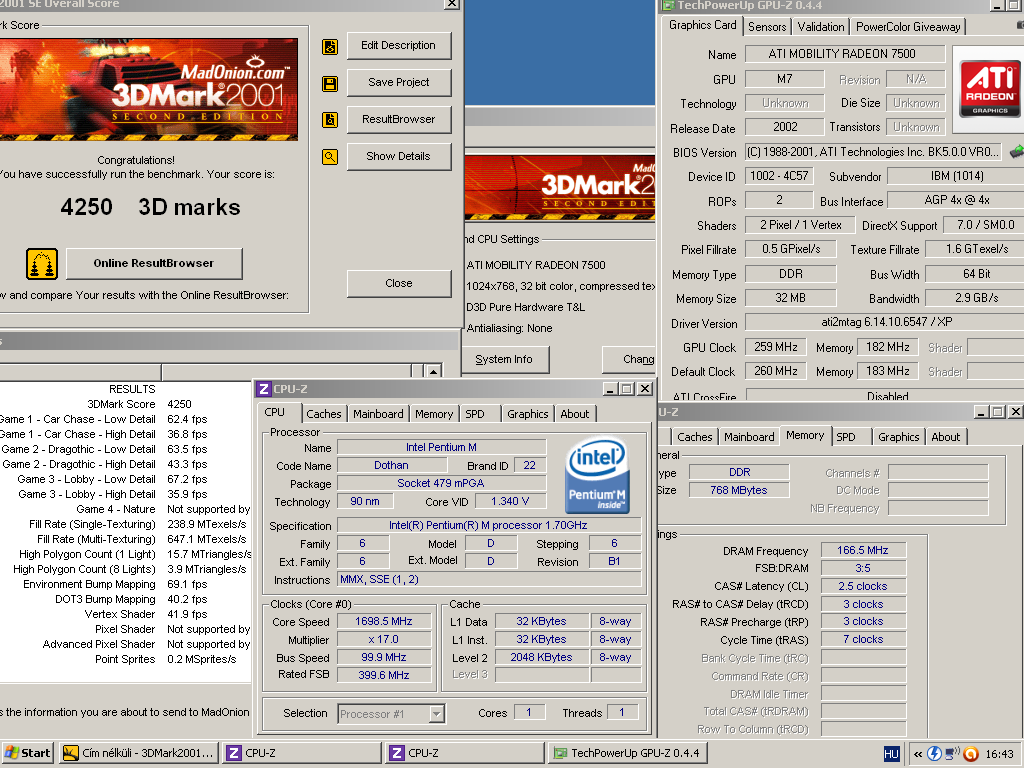
Task: Click the Edit Description icon in 3DMark
Action: coord(330,46)
